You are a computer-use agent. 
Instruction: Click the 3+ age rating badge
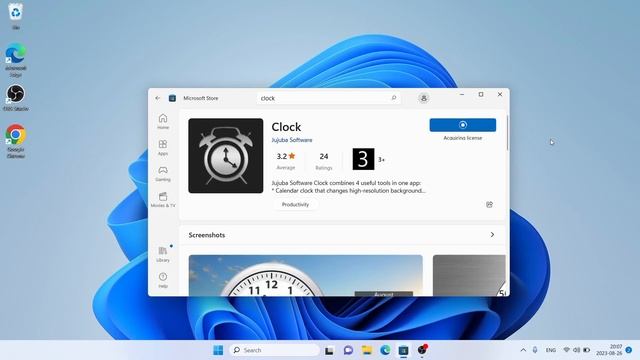tap(369, 159)
